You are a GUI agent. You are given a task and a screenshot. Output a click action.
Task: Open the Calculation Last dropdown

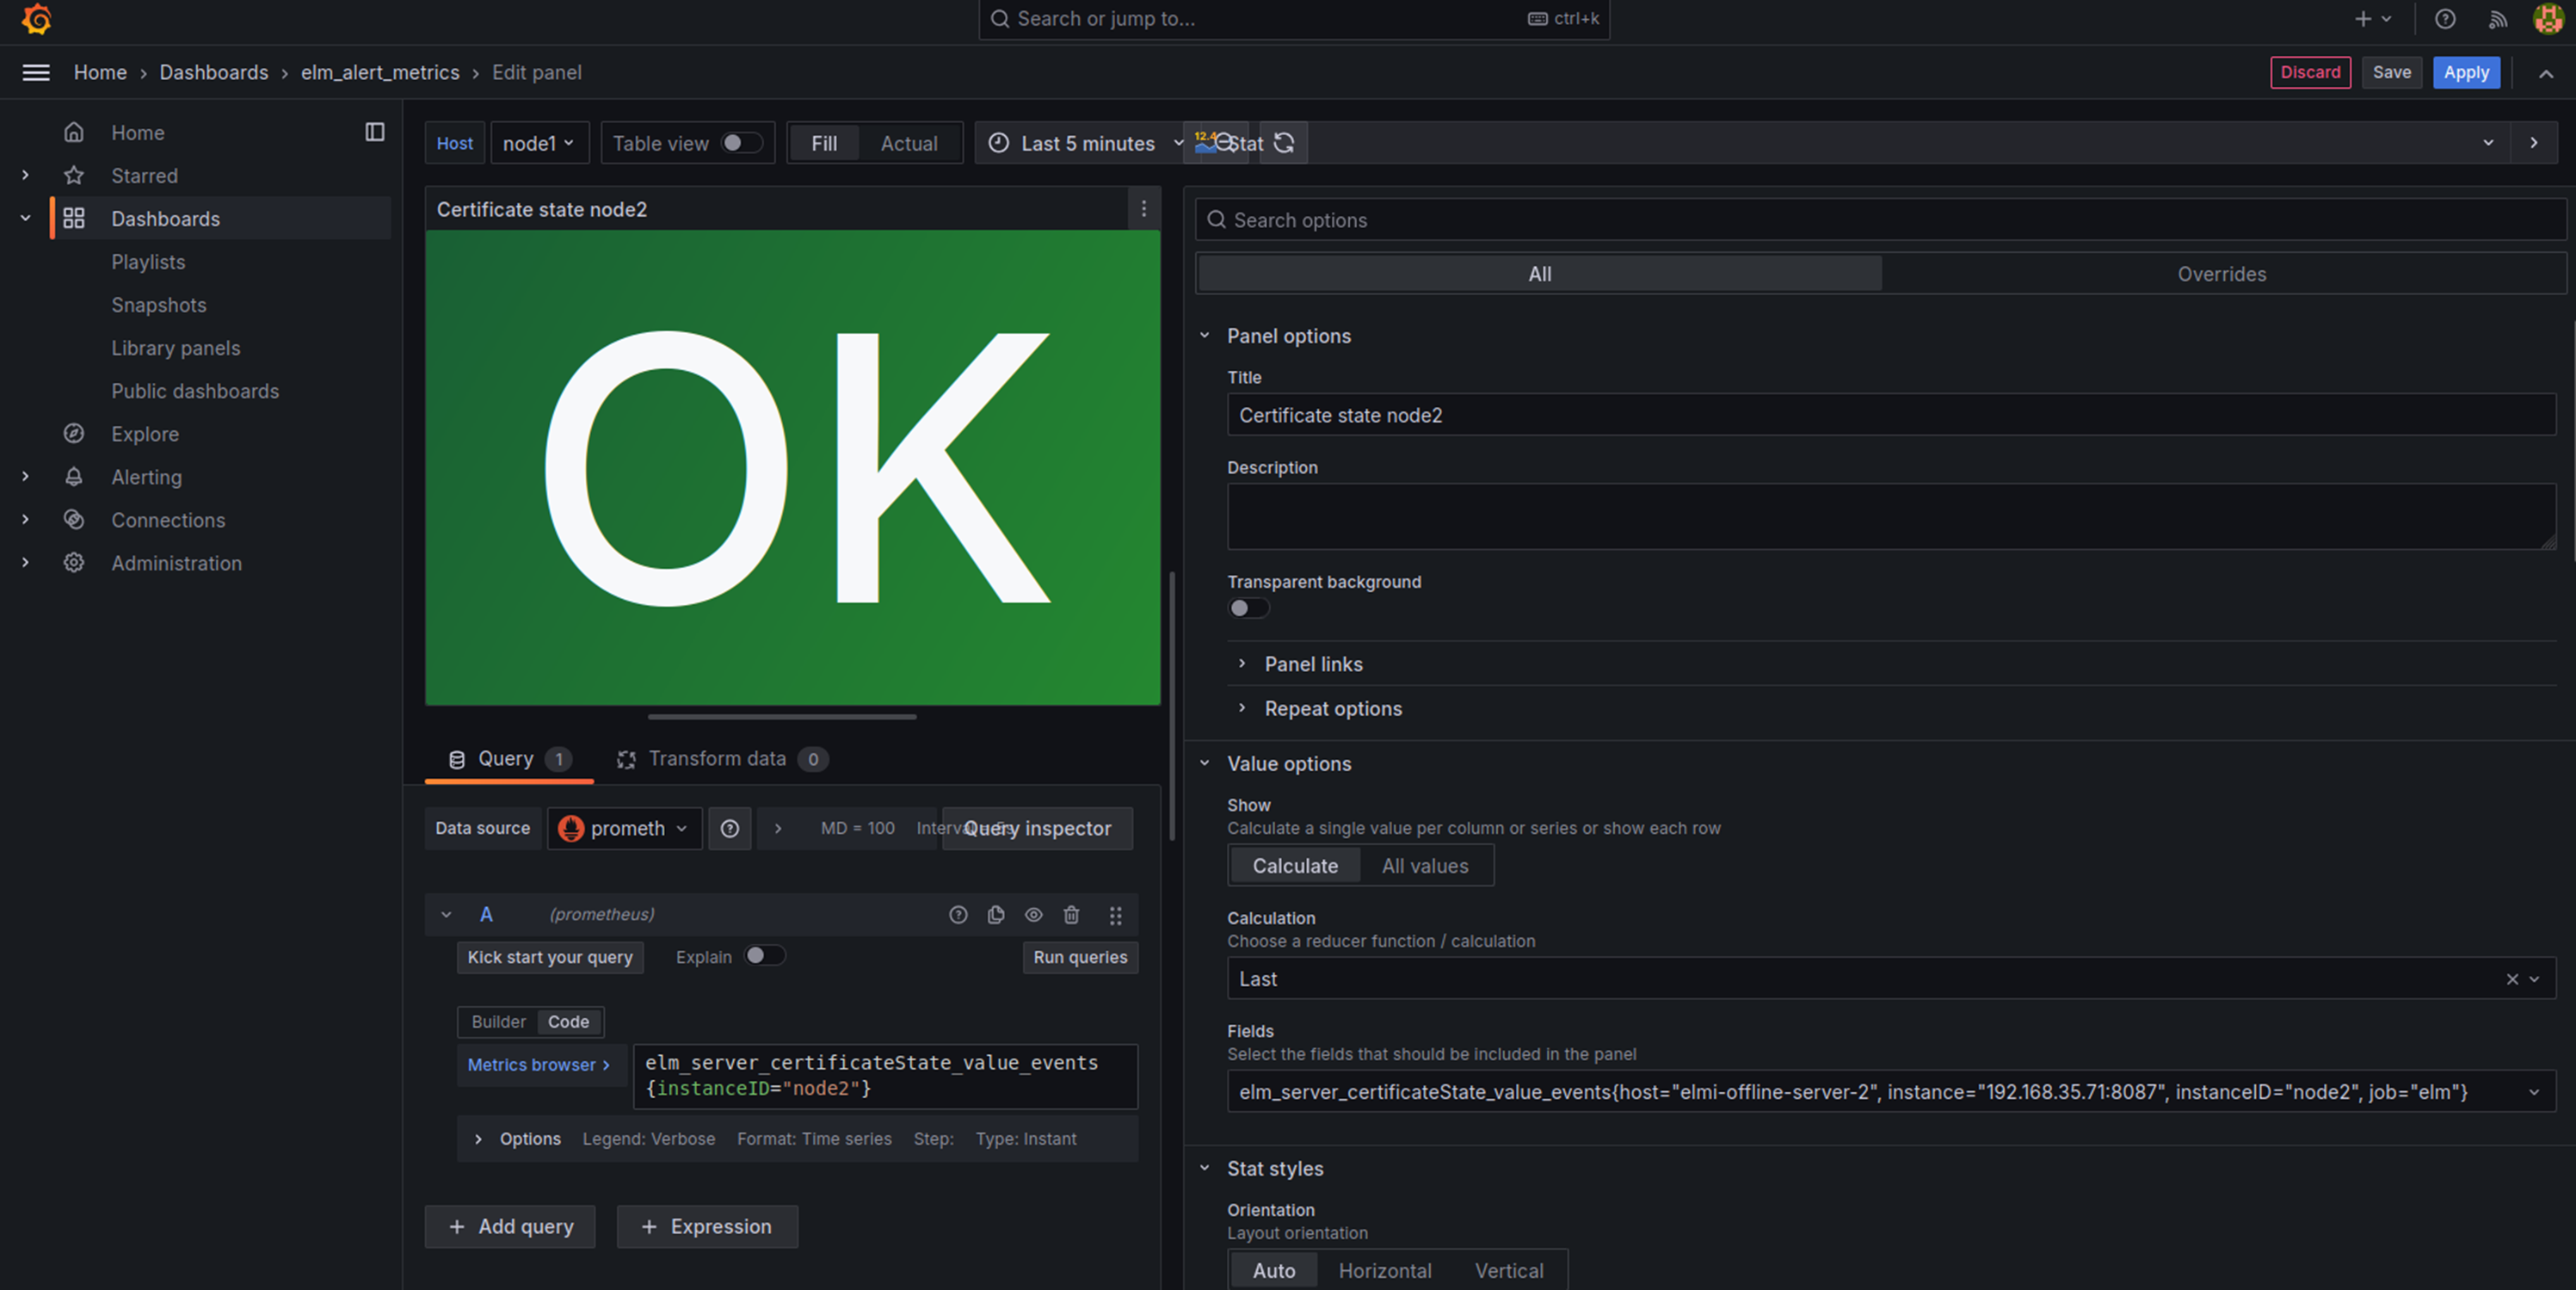(1891, 979)
